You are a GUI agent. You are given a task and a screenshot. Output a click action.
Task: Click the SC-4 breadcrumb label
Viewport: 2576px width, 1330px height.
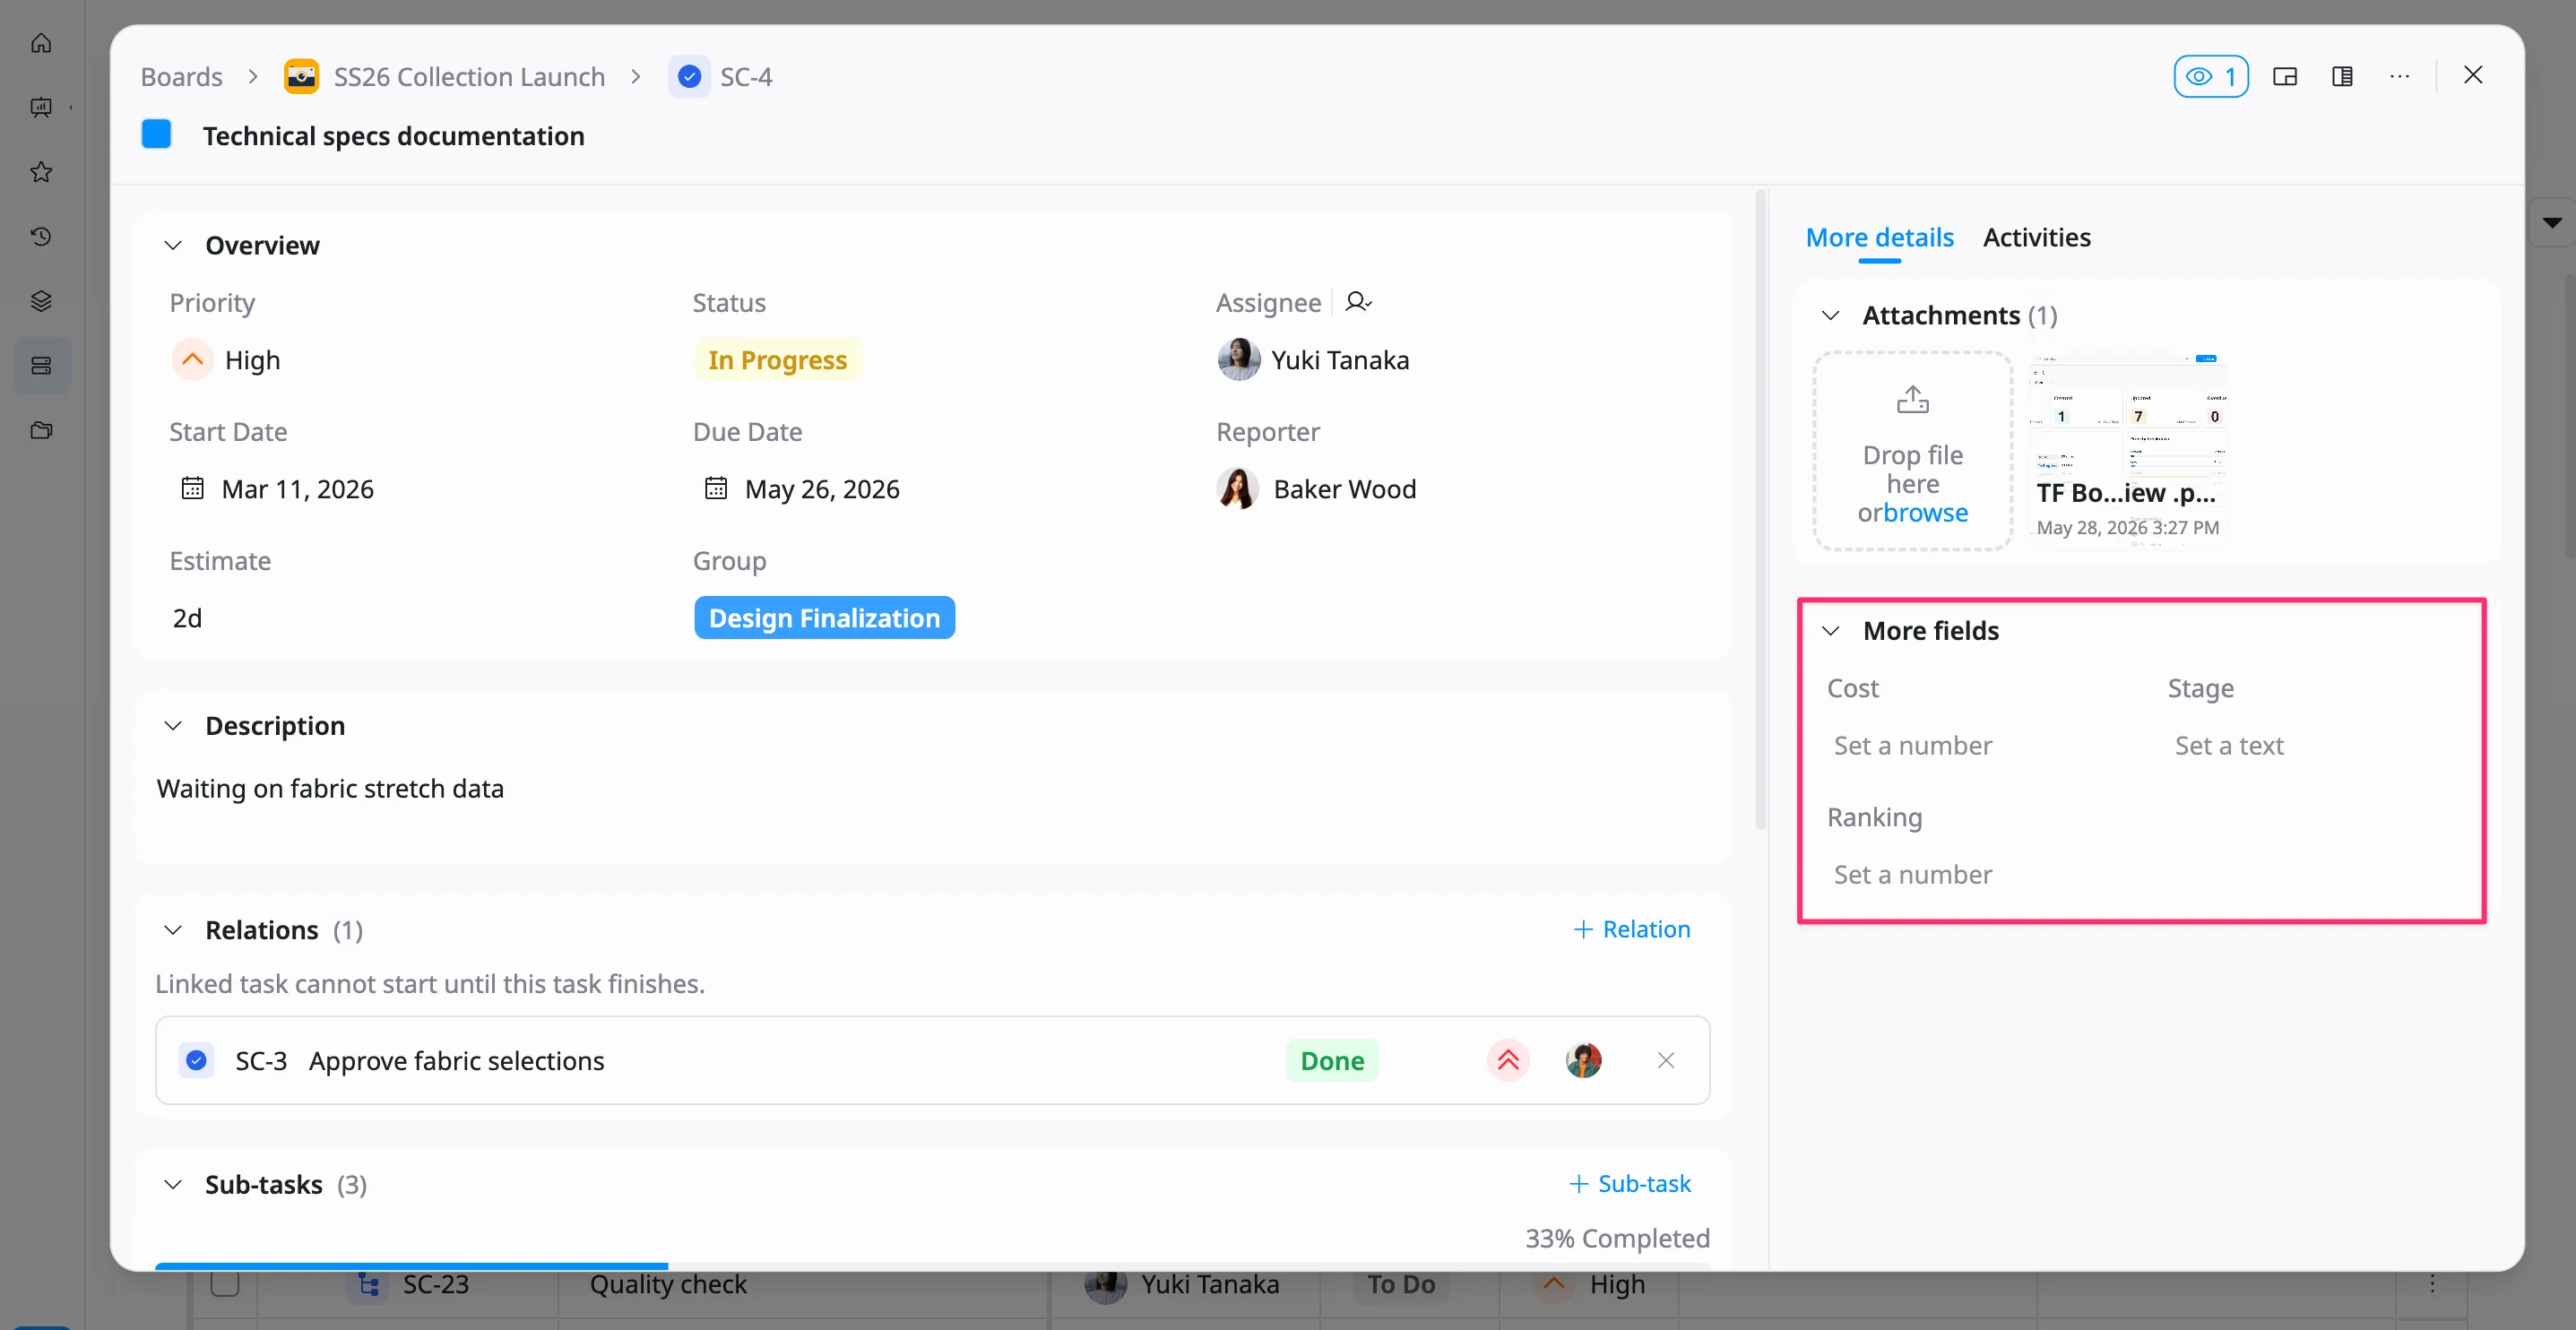(746, 77)
